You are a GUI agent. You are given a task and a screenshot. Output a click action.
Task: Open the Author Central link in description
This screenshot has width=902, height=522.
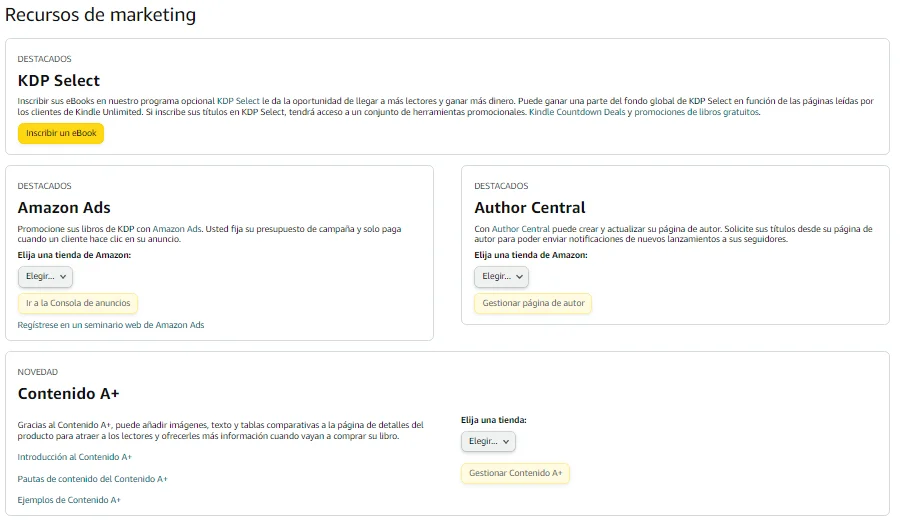[521, 229]
